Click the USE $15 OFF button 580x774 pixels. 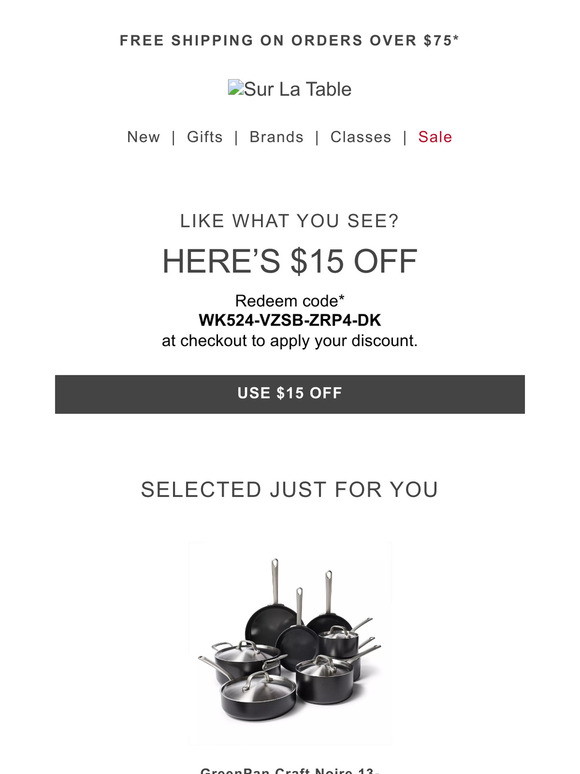pyautogui.click(x=290, y=394)
